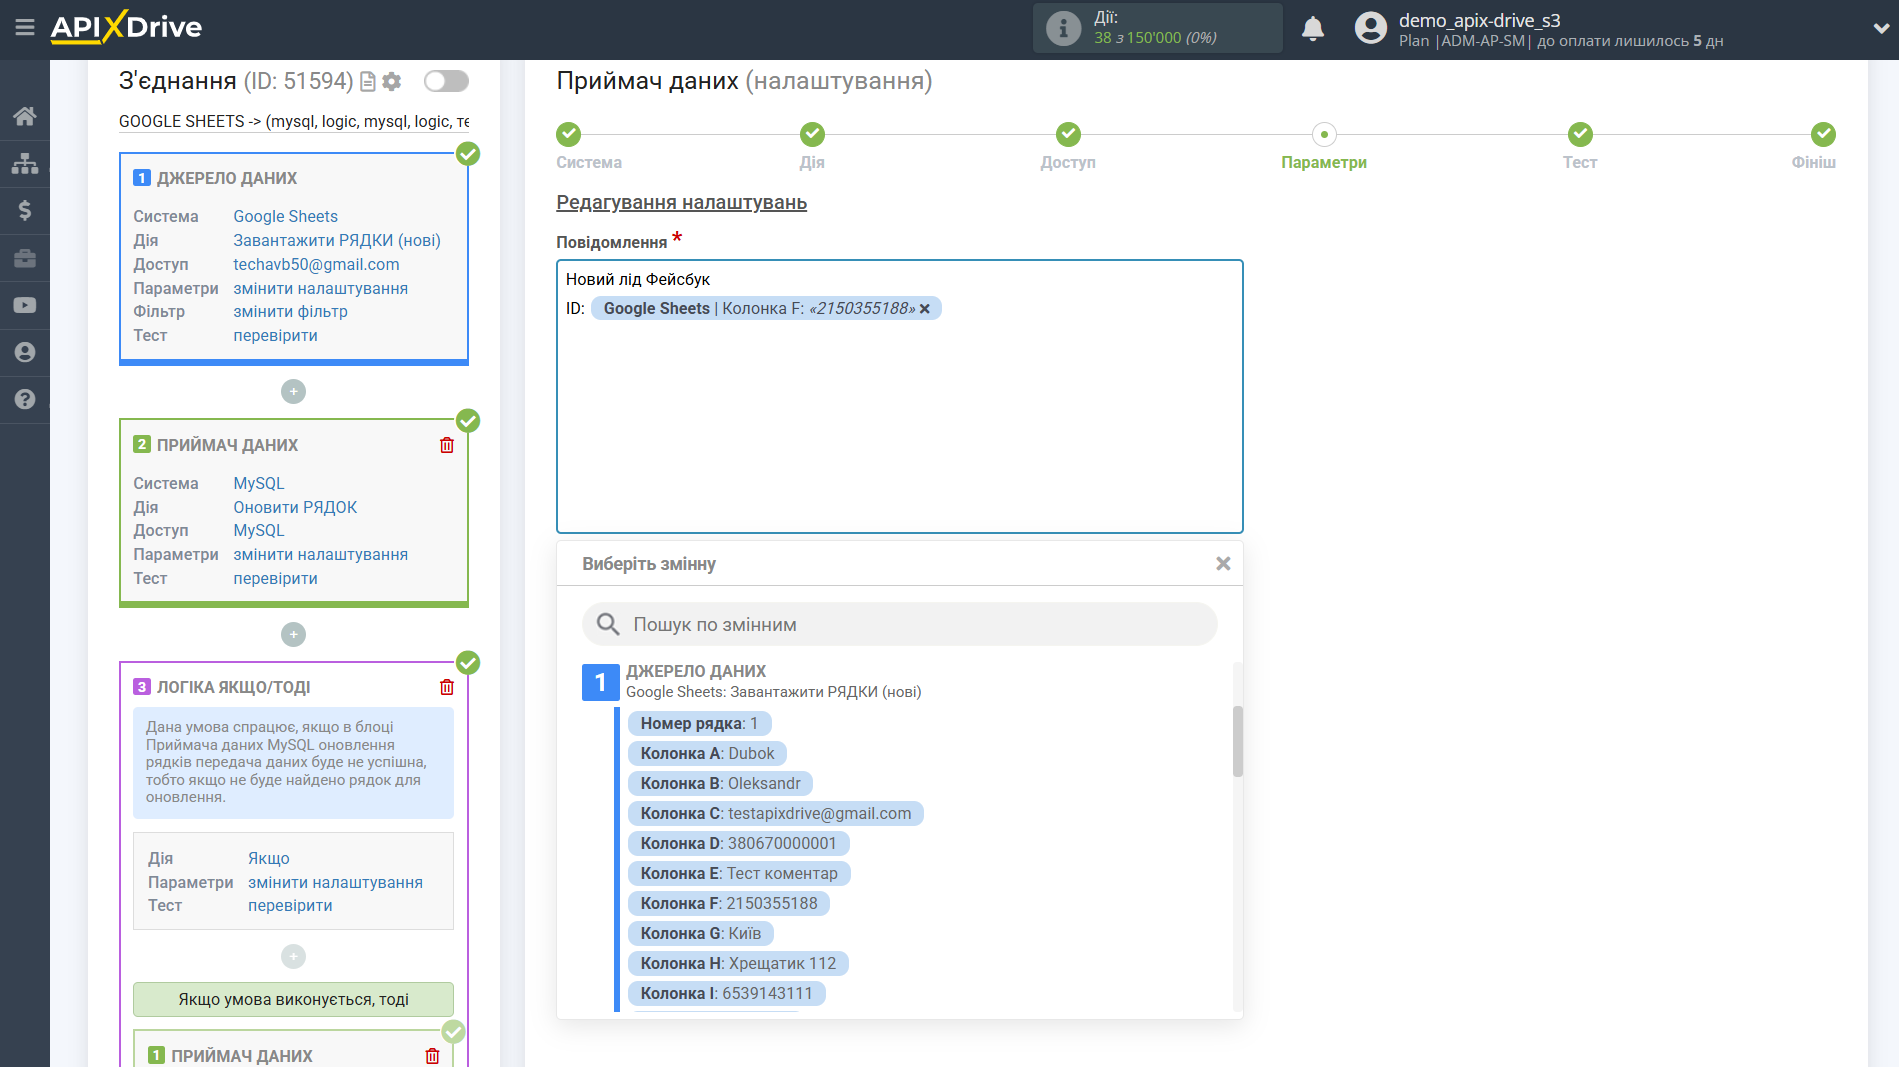1899x1067 pixels.
Task: Delete the nested data receiver block
Action: click(x=432, y=1056)
